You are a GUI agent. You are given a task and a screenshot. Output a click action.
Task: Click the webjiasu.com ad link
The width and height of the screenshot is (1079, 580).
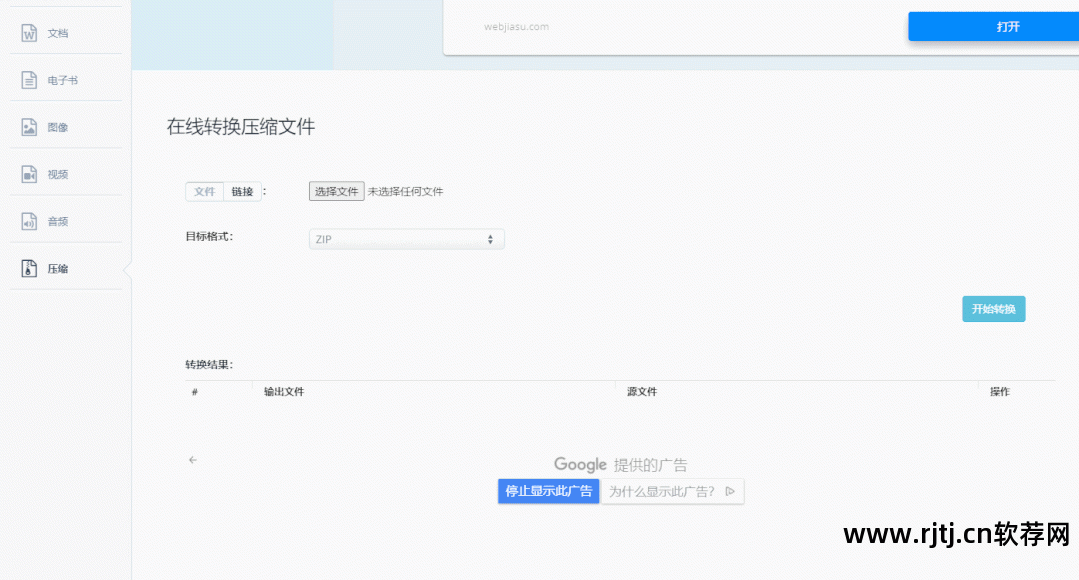[x=515, y=27]
